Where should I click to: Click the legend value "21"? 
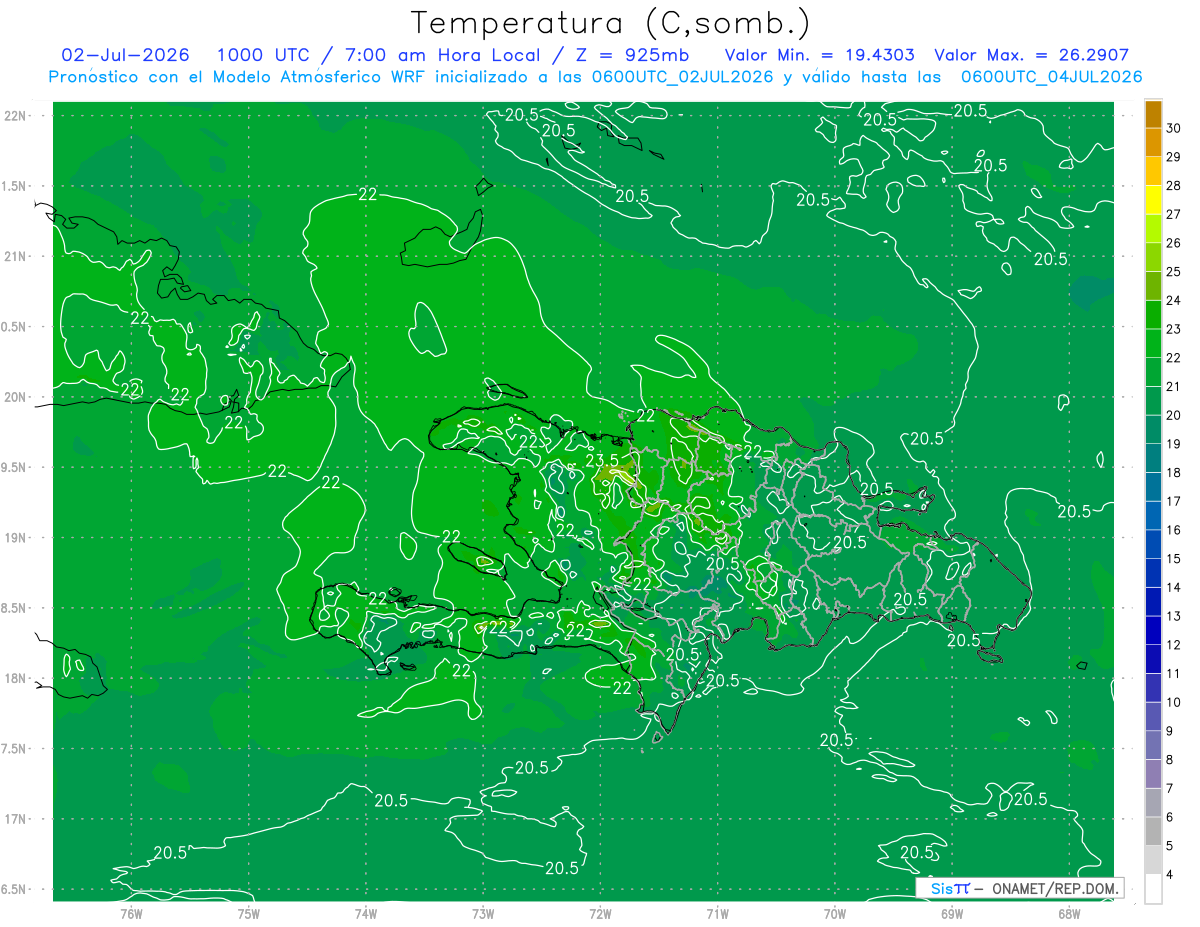(x=1174, y=386)
